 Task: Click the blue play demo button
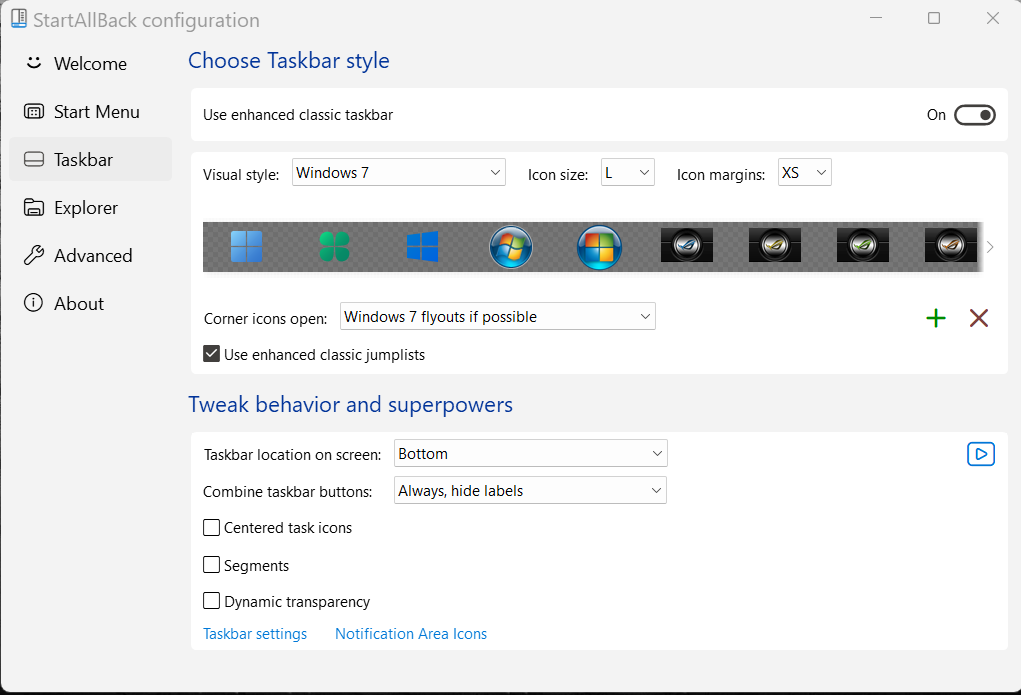(x=981, y=454)
